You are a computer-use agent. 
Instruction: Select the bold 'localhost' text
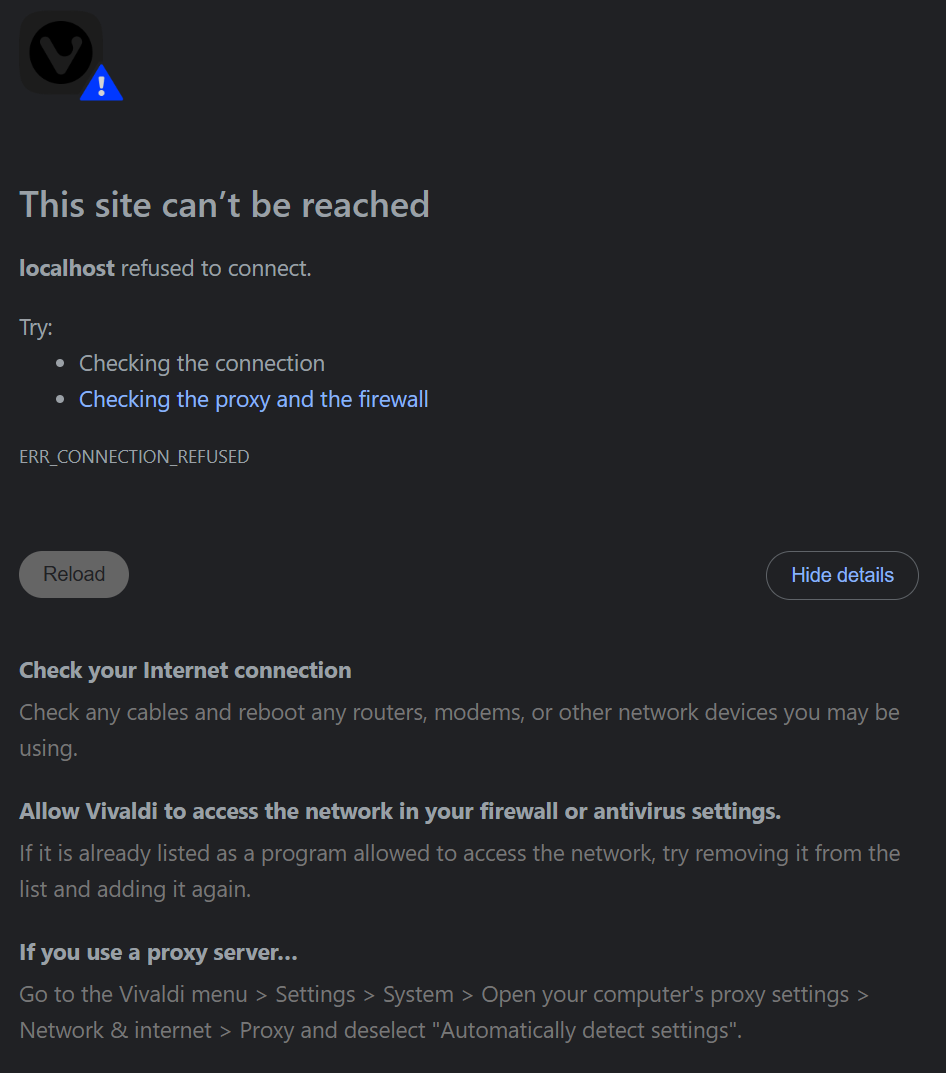click(x=66, y=268)
